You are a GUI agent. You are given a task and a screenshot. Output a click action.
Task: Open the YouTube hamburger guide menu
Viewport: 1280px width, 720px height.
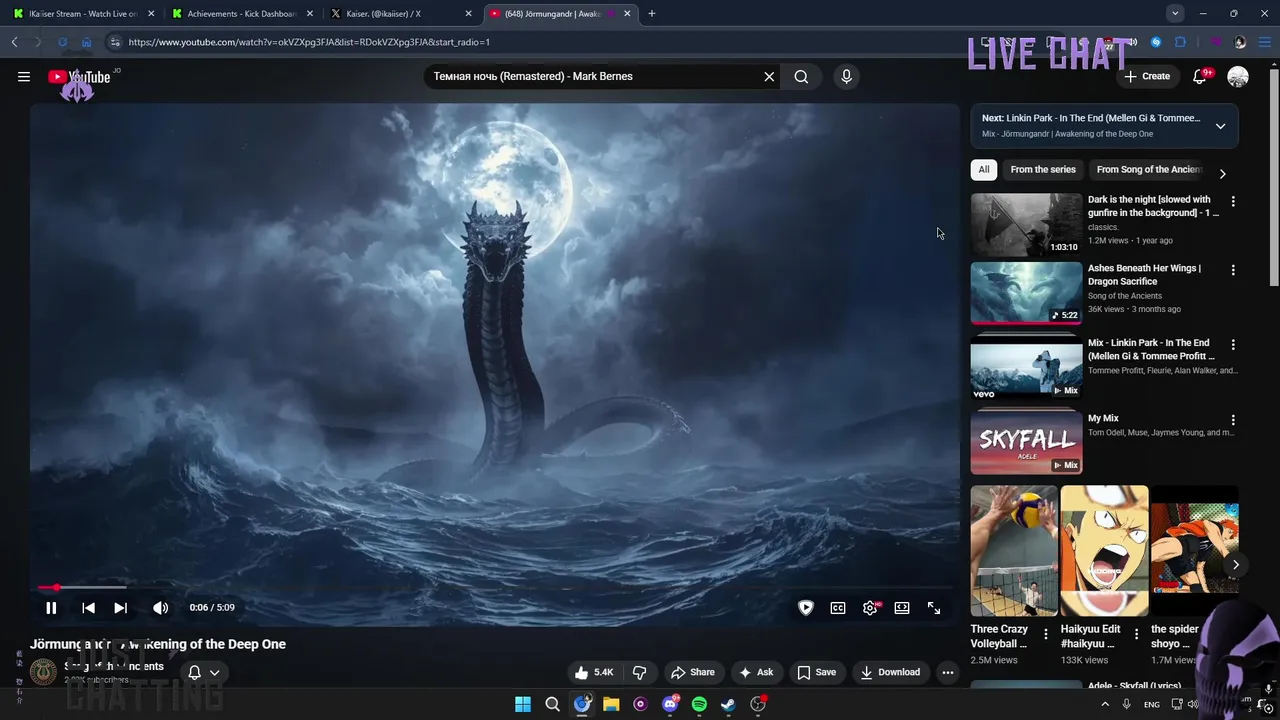point(24,77)
